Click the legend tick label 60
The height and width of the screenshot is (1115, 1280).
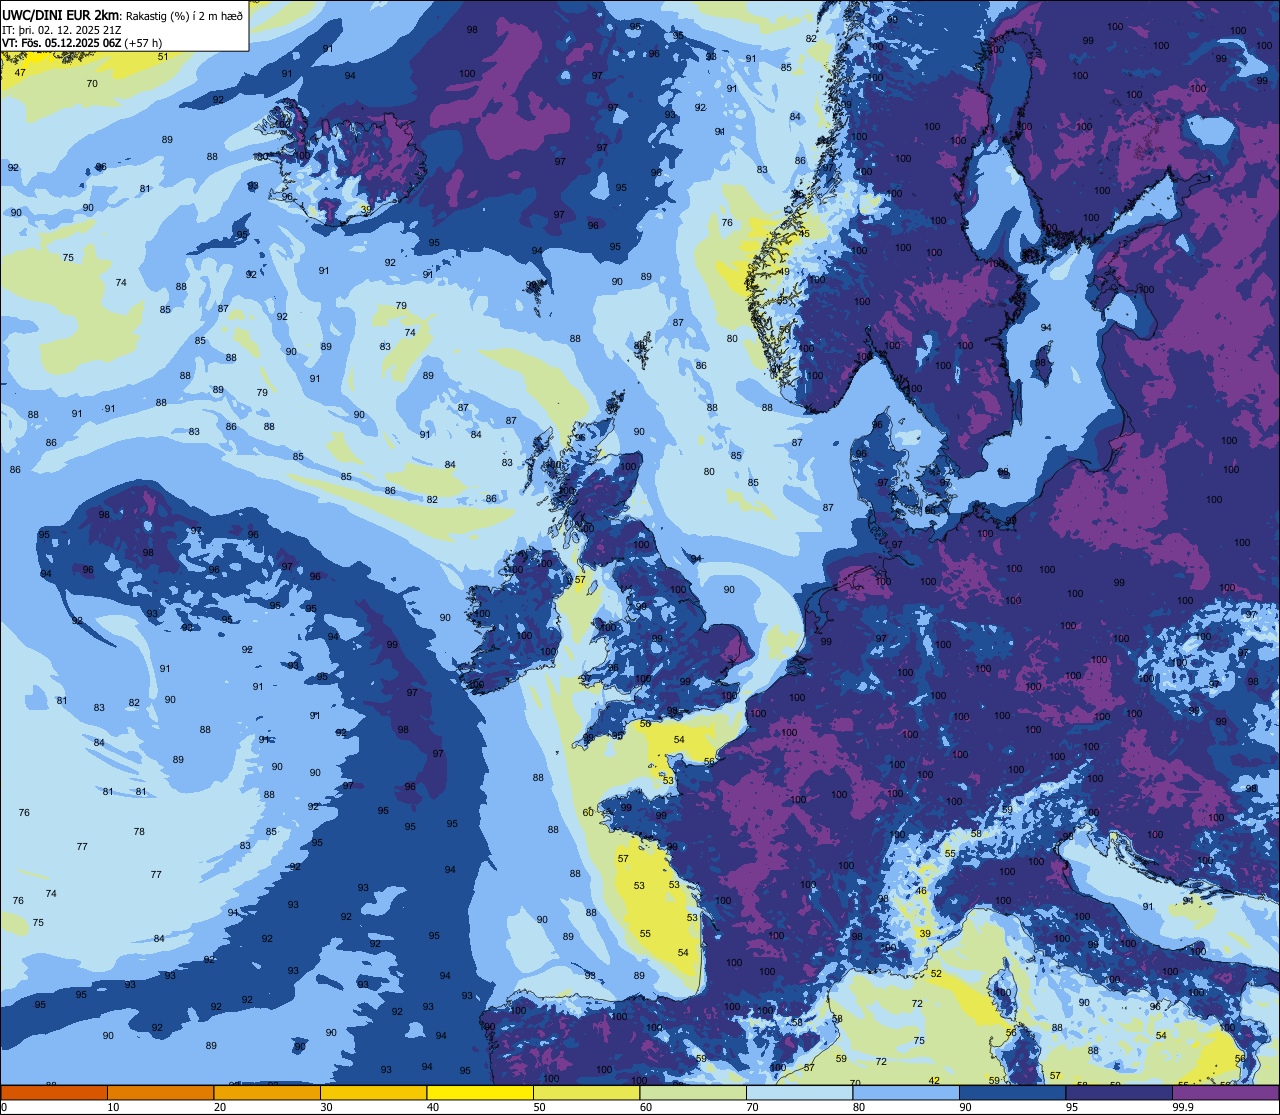(x=646, y=1107)
